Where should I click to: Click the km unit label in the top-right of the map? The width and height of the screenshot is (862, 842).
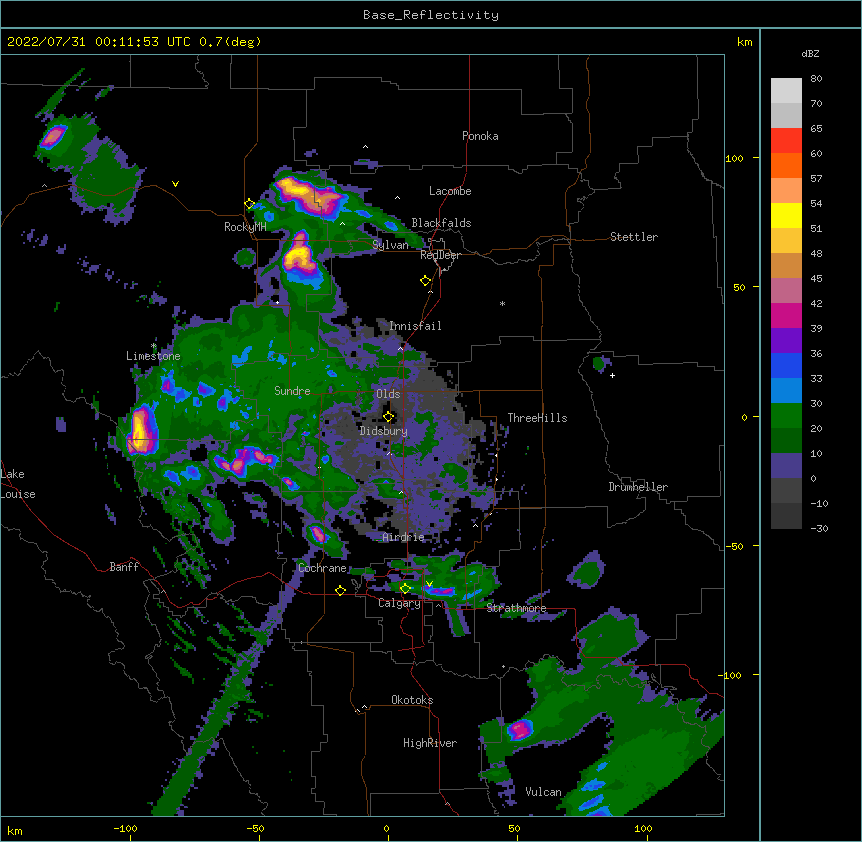(744, 42)
